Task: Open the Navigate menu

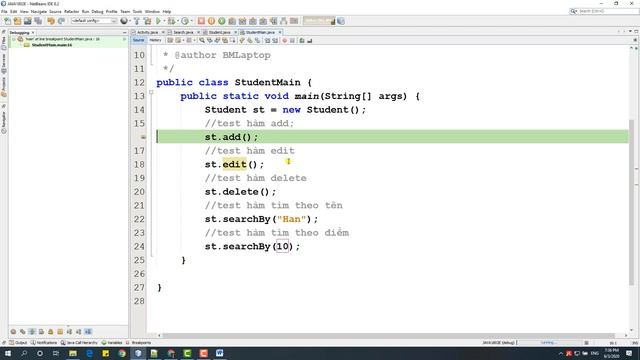Action: click(39, 11)
